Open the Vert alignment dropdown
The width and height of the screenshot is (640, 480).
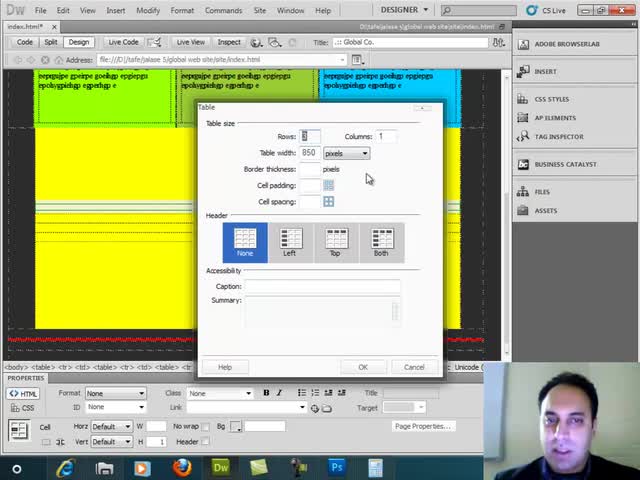point(111,442)
